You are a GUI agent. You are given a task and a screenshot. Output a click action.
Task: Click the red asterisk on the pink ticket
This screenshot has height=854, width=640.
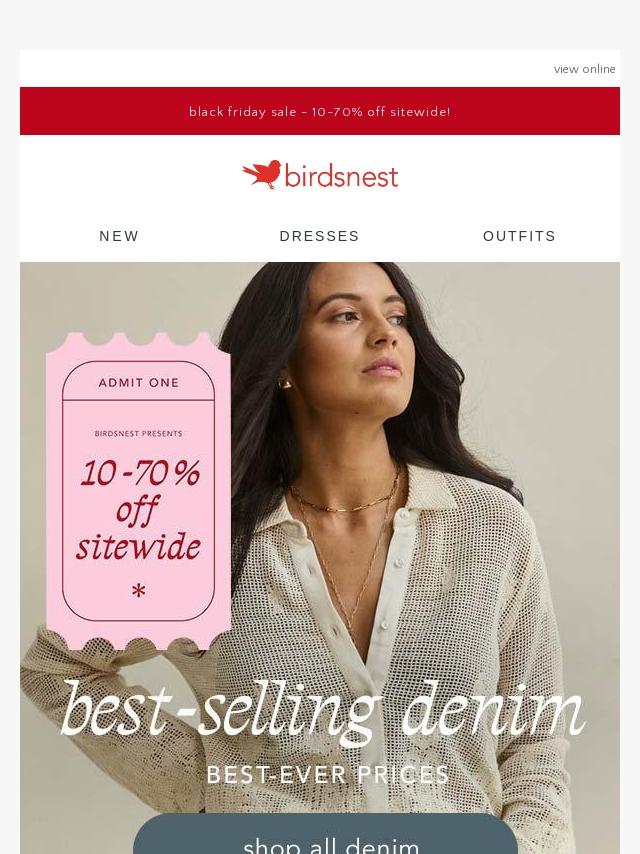pyautogui.click(x=139, y=590)
